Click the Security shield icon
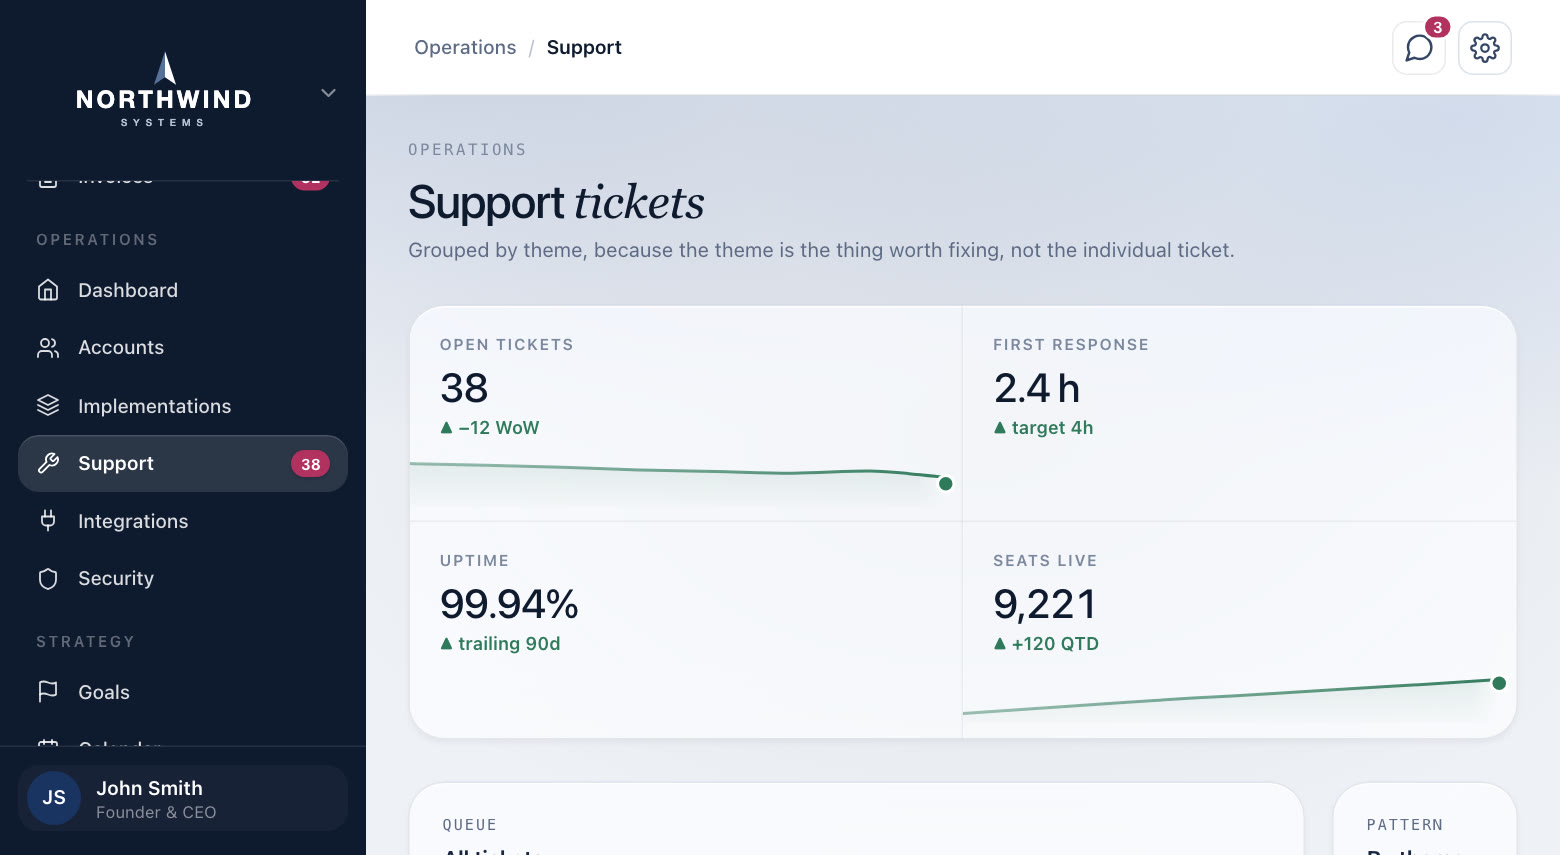Image resolution: width=1560 pixels, height=855 pixels. pyautogui.click(x=48, y=578)
